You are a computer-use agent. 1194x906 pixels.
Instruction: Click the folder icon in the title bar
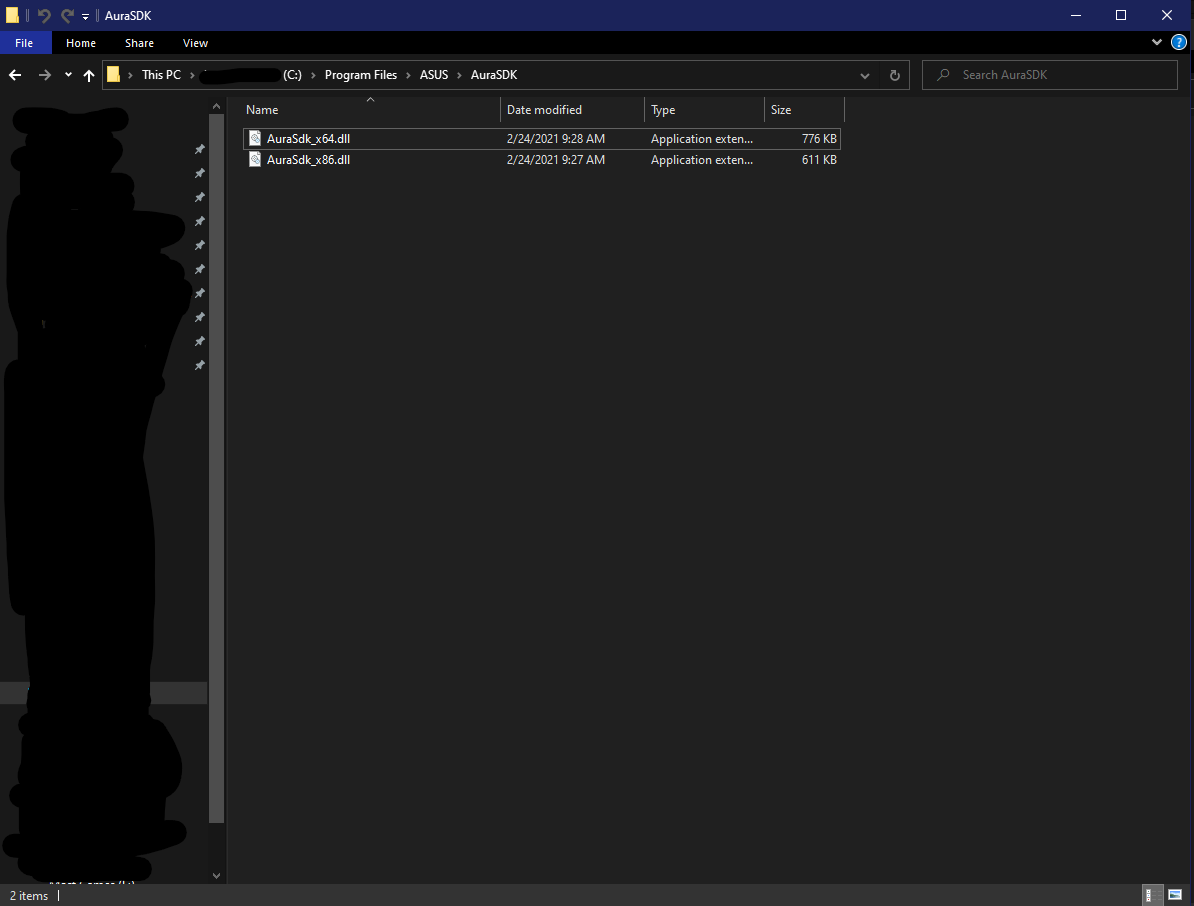[12, 15]
